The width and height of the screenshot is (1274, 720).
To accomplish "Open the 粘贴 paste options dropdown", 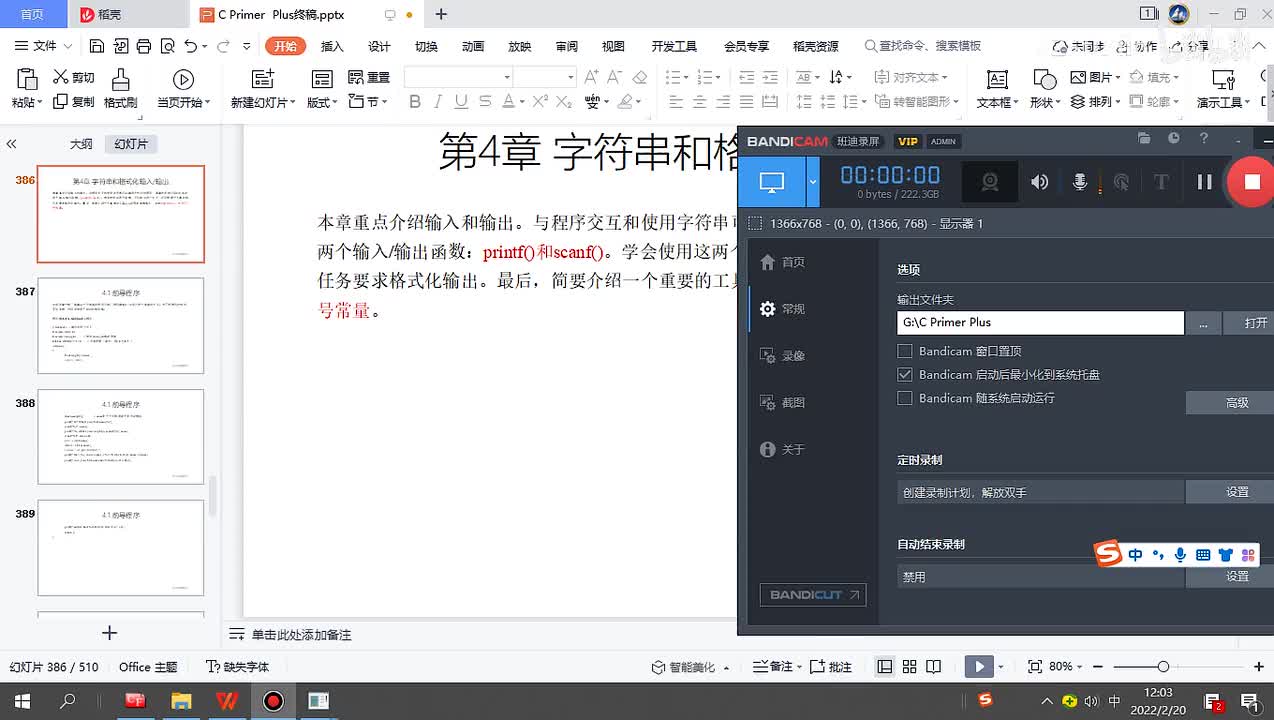I will pos(27,102).
